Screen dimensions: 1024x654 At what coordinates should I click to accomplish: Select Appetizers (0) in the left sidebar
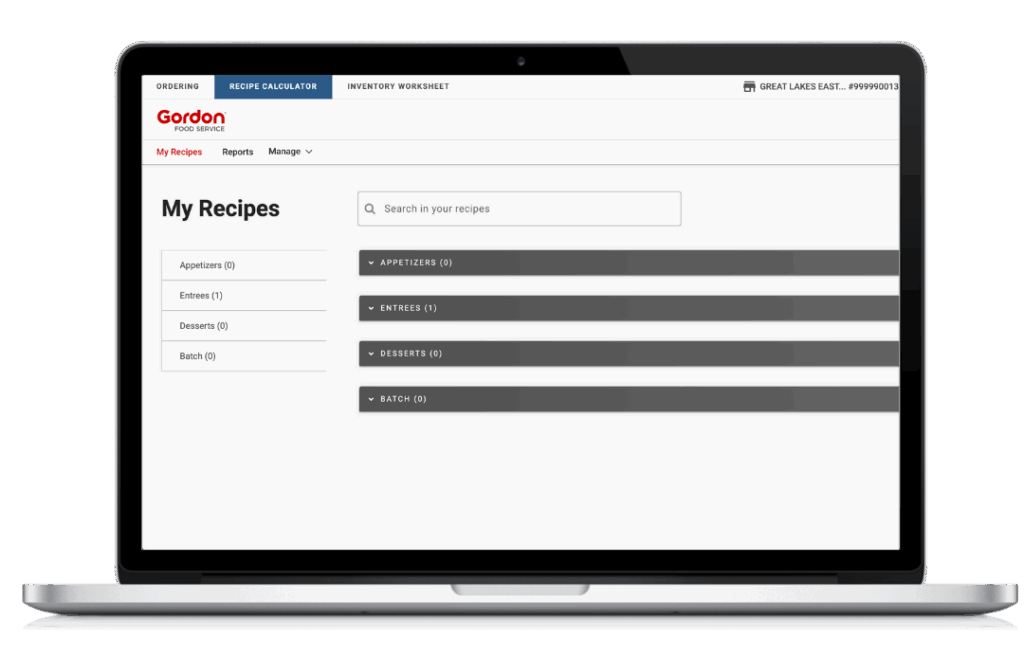(x=207, y=266)
